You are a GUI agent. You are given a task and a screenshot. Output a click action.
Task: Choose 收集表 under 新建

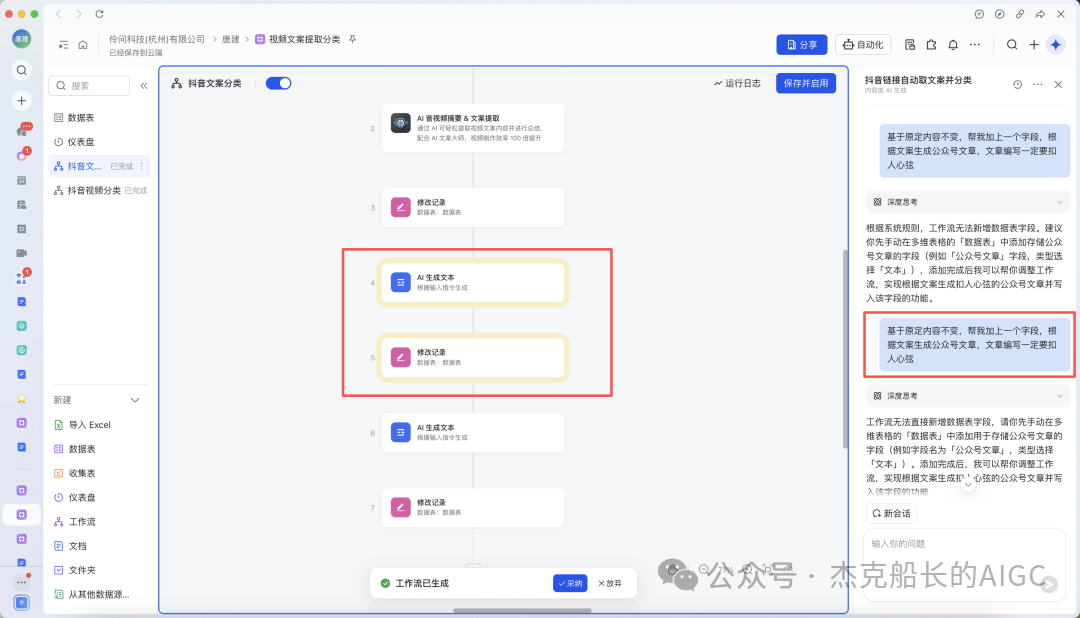[99, 473]
